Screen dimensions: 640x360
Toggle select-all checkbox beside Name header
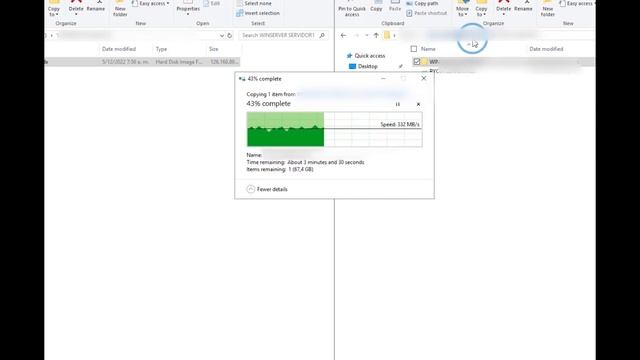413,49
